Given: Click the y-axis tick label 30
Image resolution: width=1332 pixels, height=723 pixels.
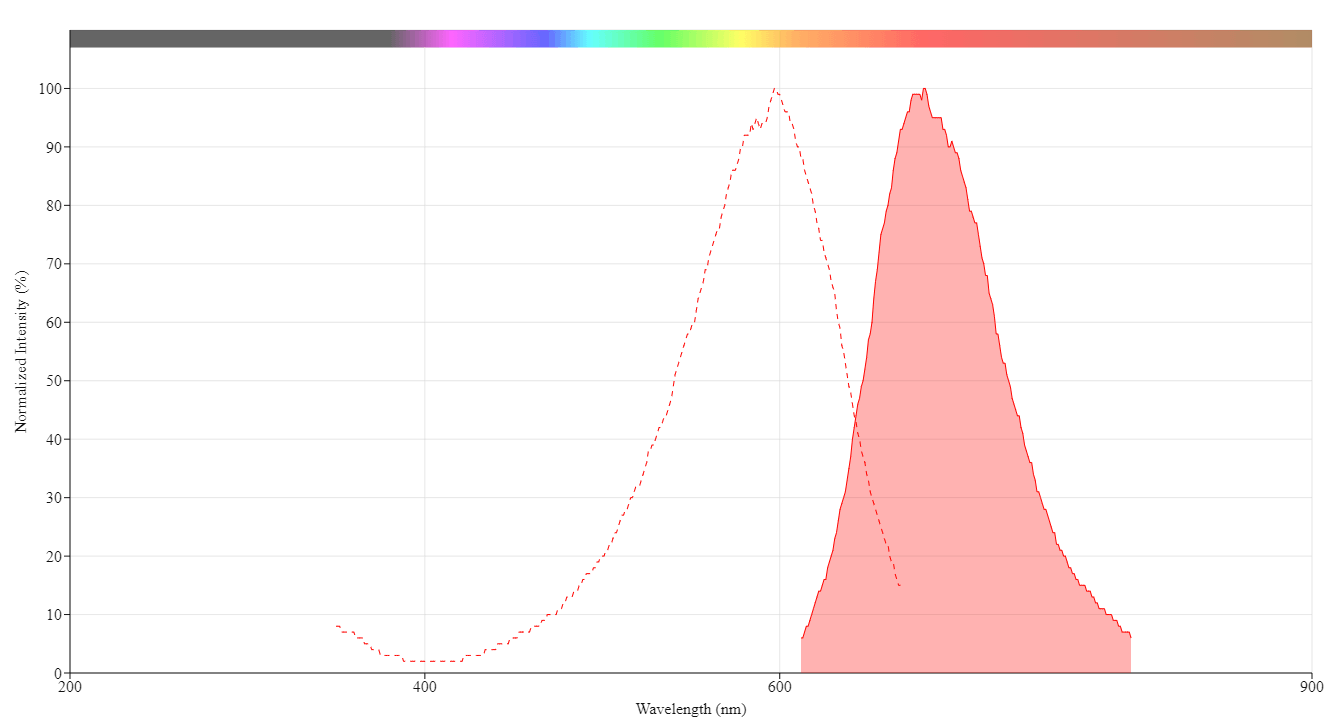Looking at the screenshot, I should click(54, 498).
